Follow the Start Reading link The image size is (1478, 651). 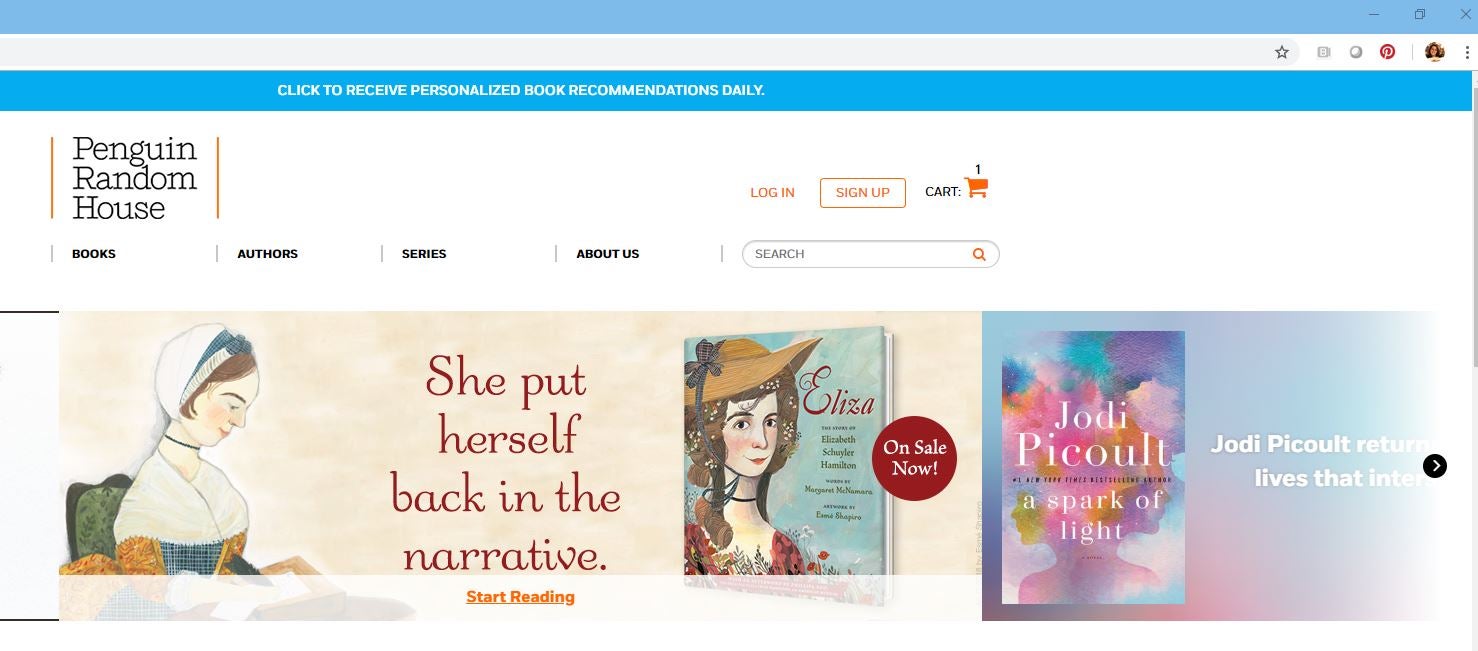520,597
